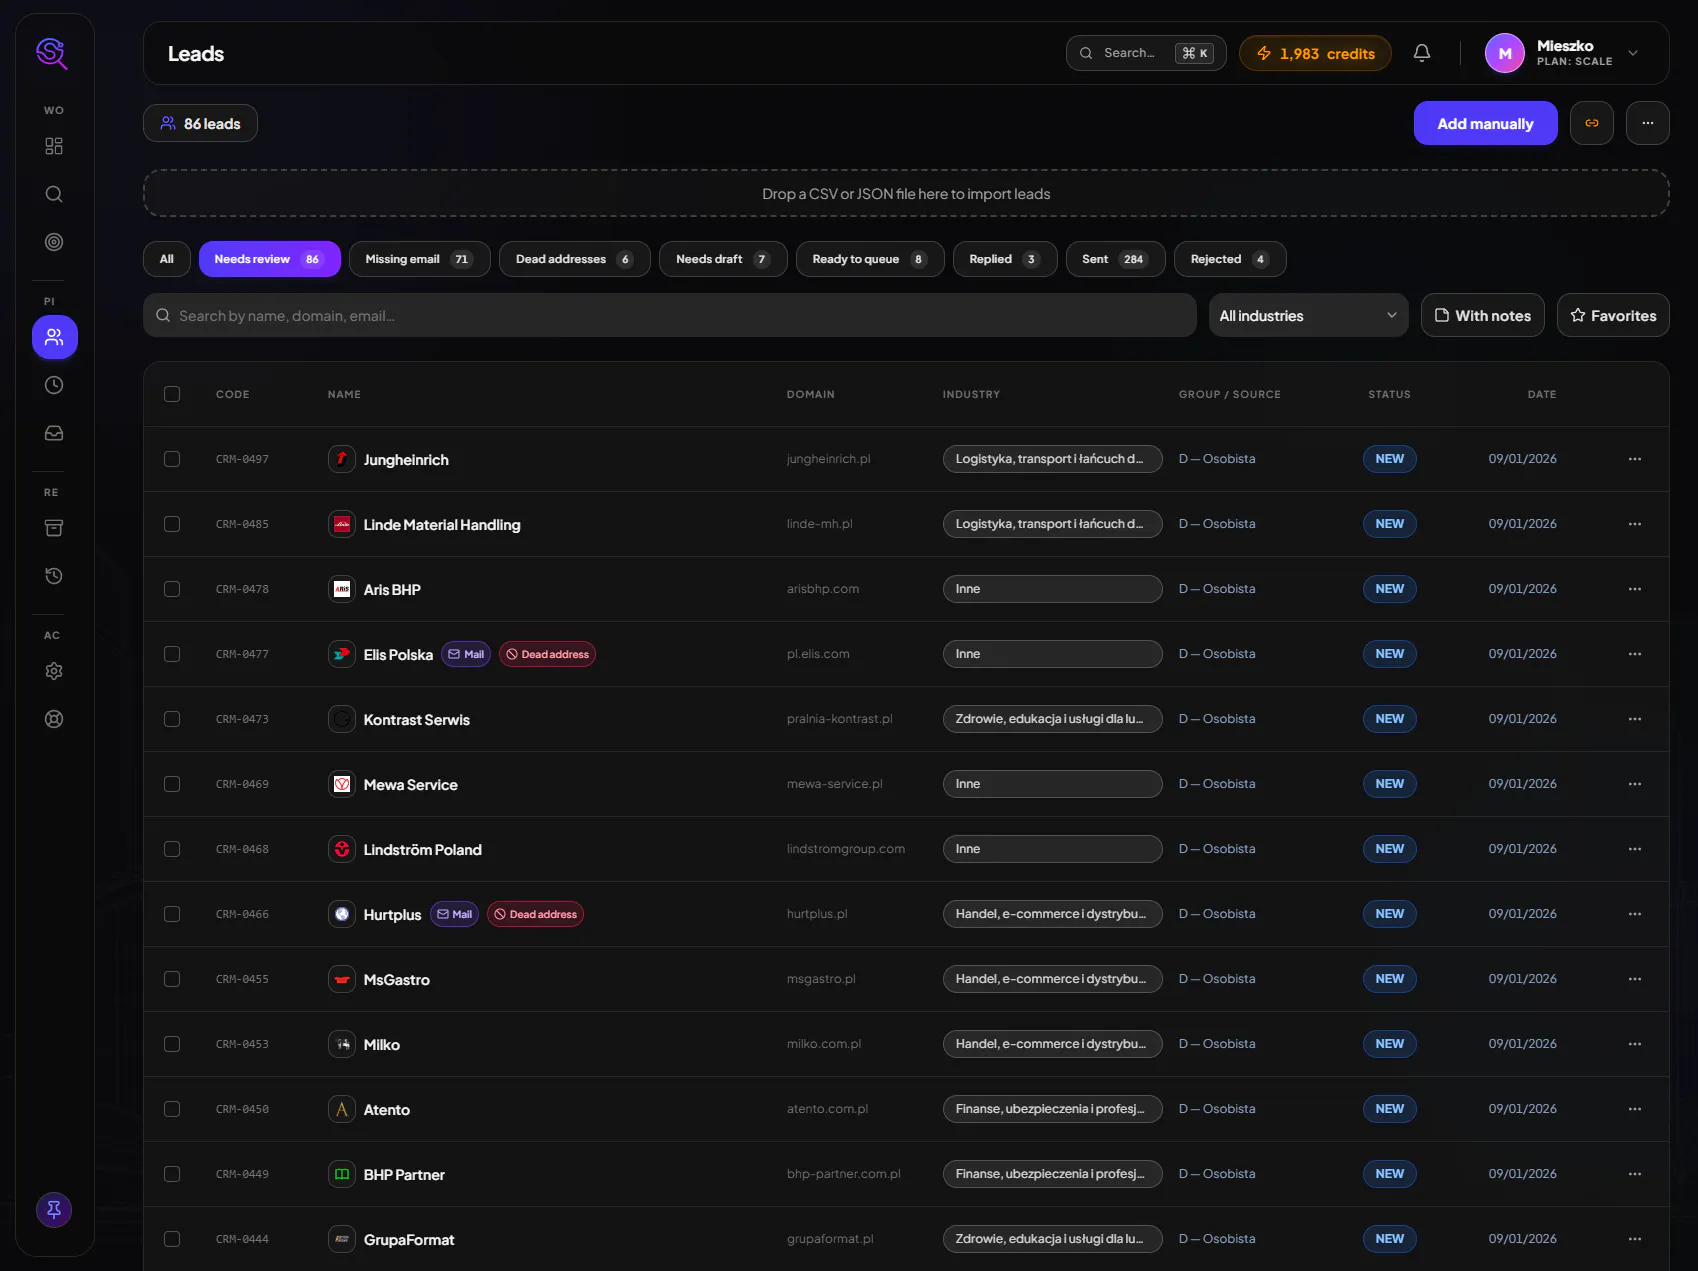Image resolution: width=1698 pixels, height=1271 pixels.
Task: Open the dashboard grid icon in sidebar
Action: coord(54,146)
